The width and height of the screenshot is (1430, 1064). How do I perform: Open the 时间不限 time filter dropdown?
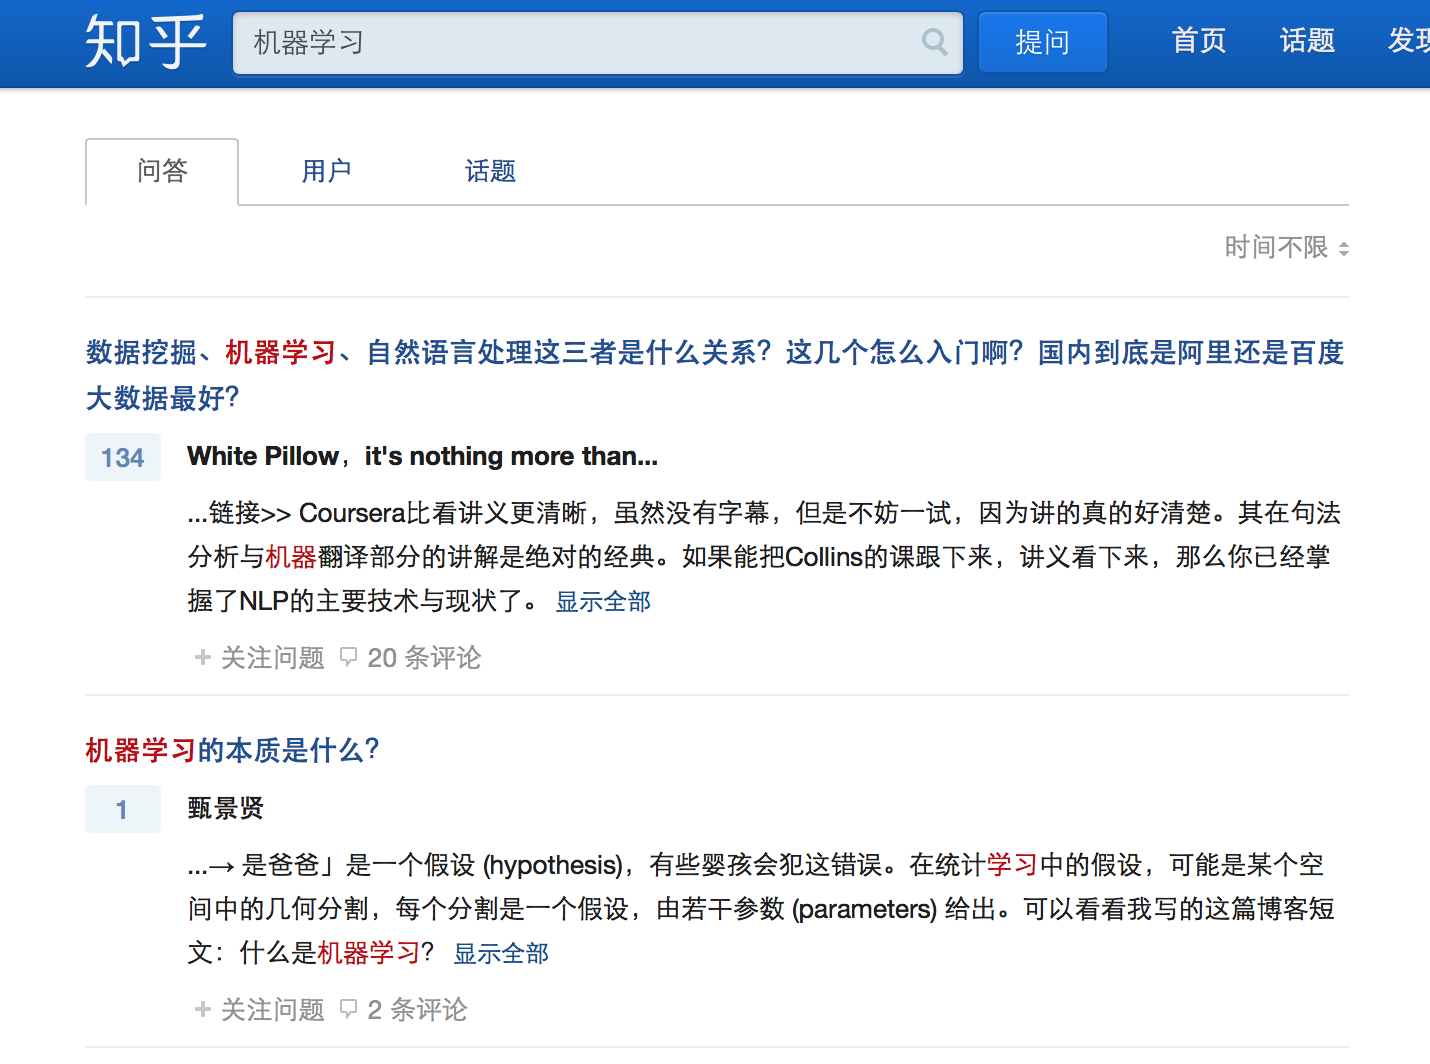[x=1287, y=247]
